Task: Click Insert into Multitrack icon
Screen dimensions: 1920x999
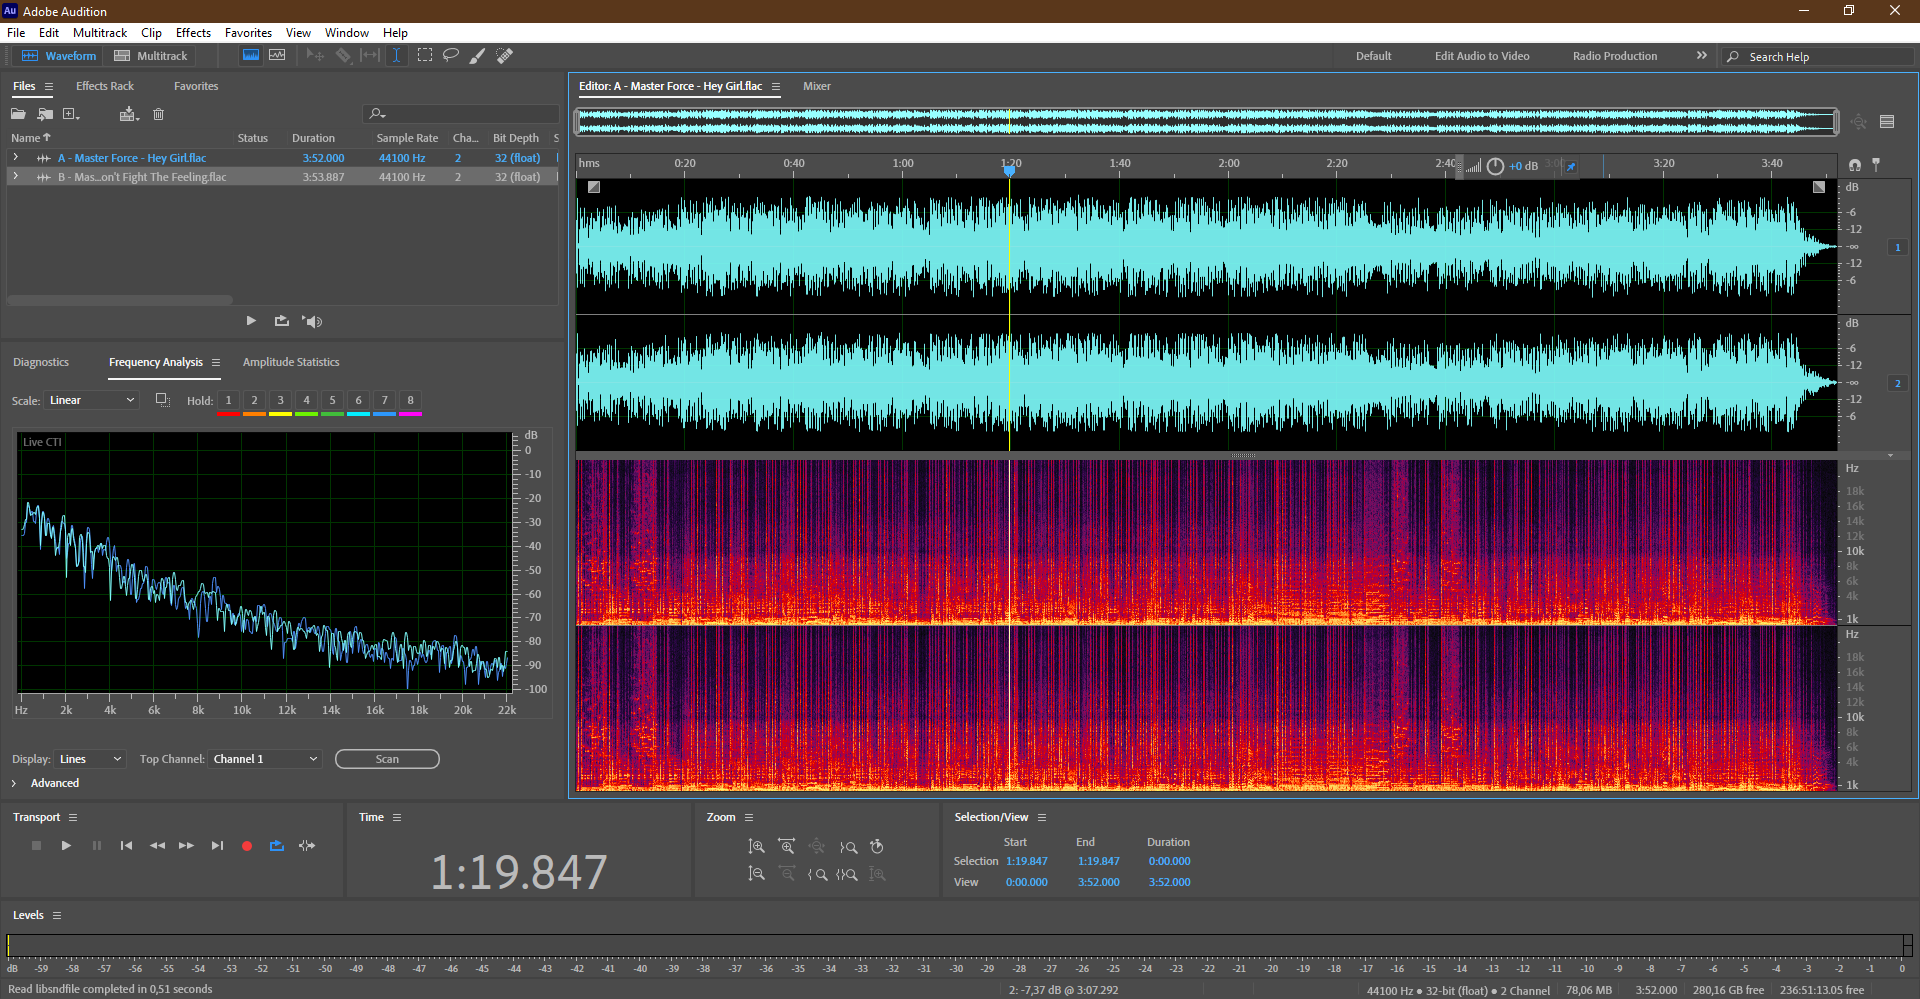Action: coord(129,114)
